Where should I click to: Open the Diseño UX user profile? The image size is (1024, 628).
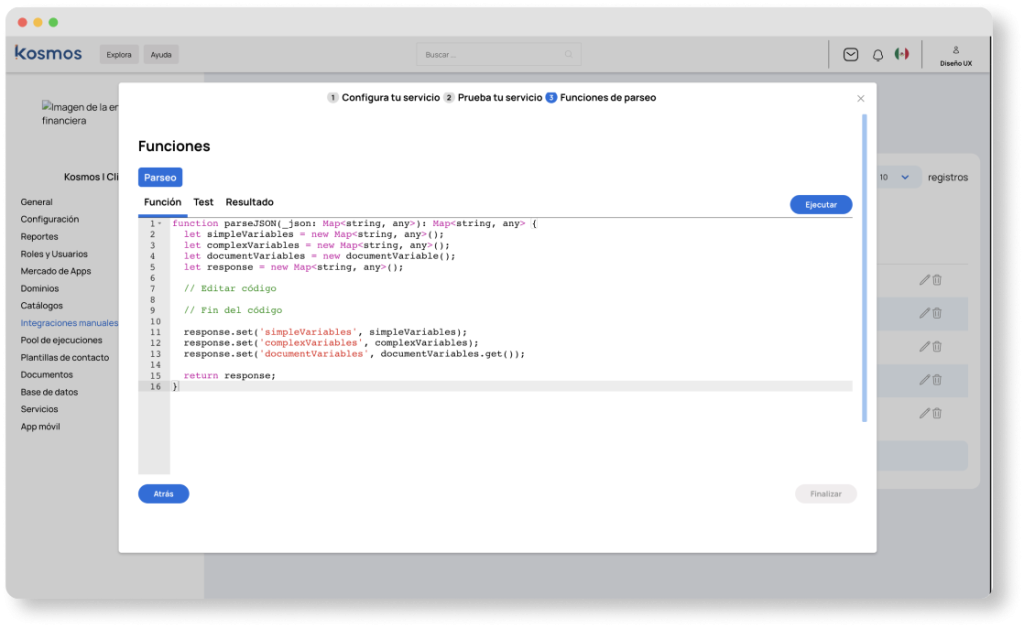pyautogui.click(x=955, y=56)
